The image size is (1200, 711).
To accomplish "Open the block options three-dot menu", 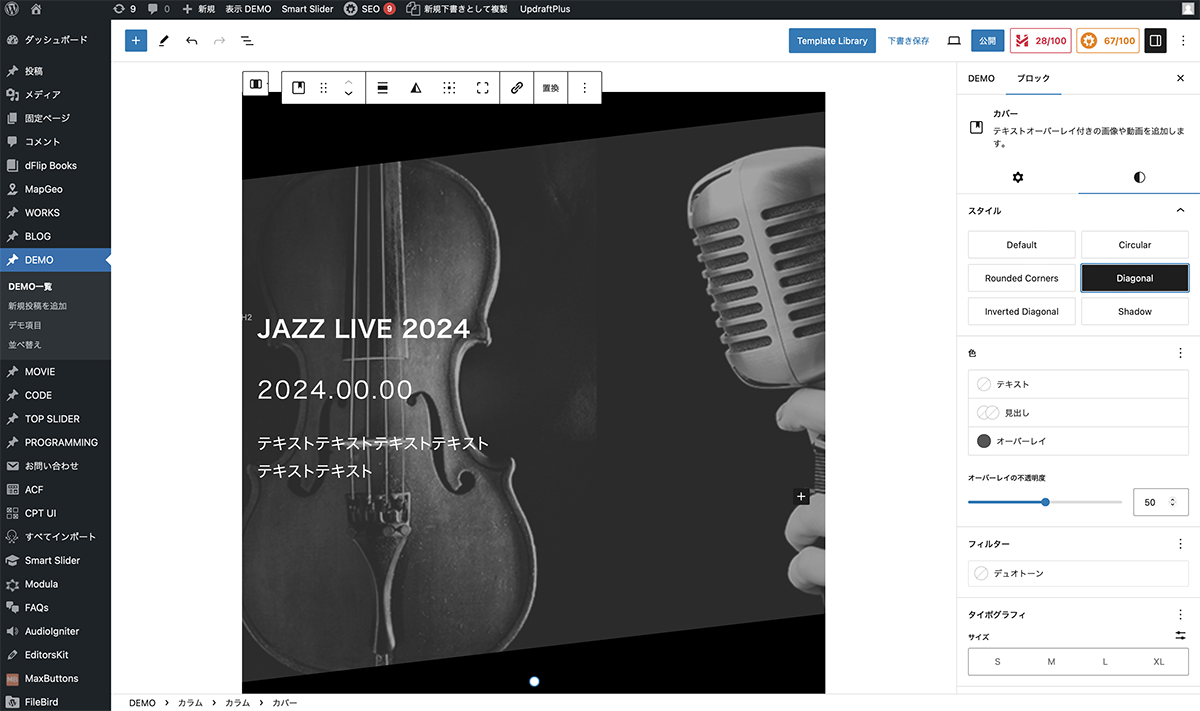I will point(585,88).
